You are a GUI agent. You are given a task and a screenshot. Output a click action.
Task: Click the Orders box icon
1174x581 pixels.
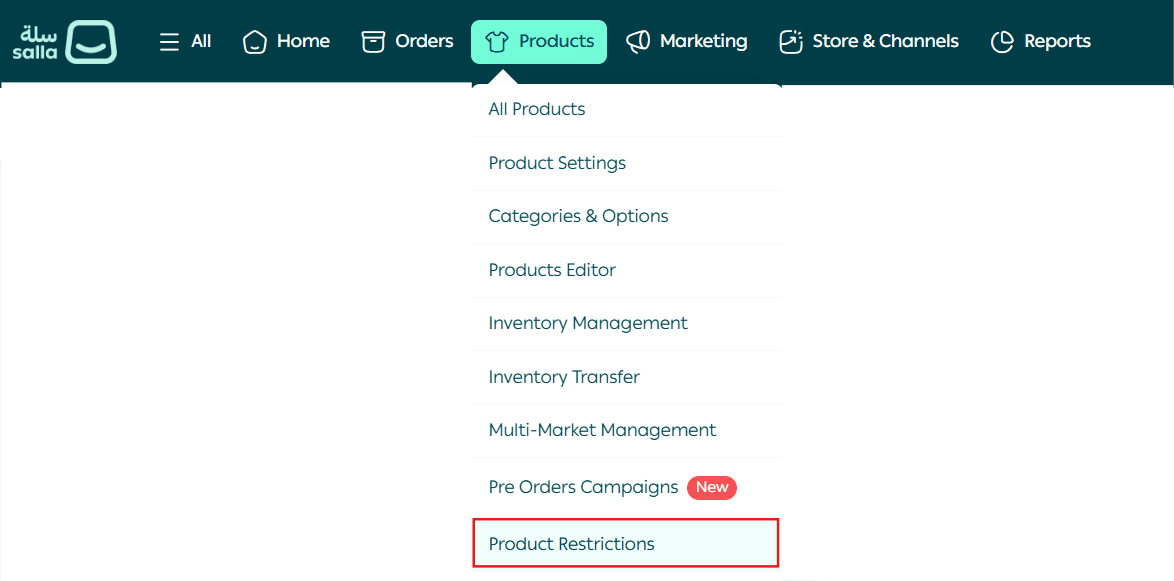pos(373,42)
